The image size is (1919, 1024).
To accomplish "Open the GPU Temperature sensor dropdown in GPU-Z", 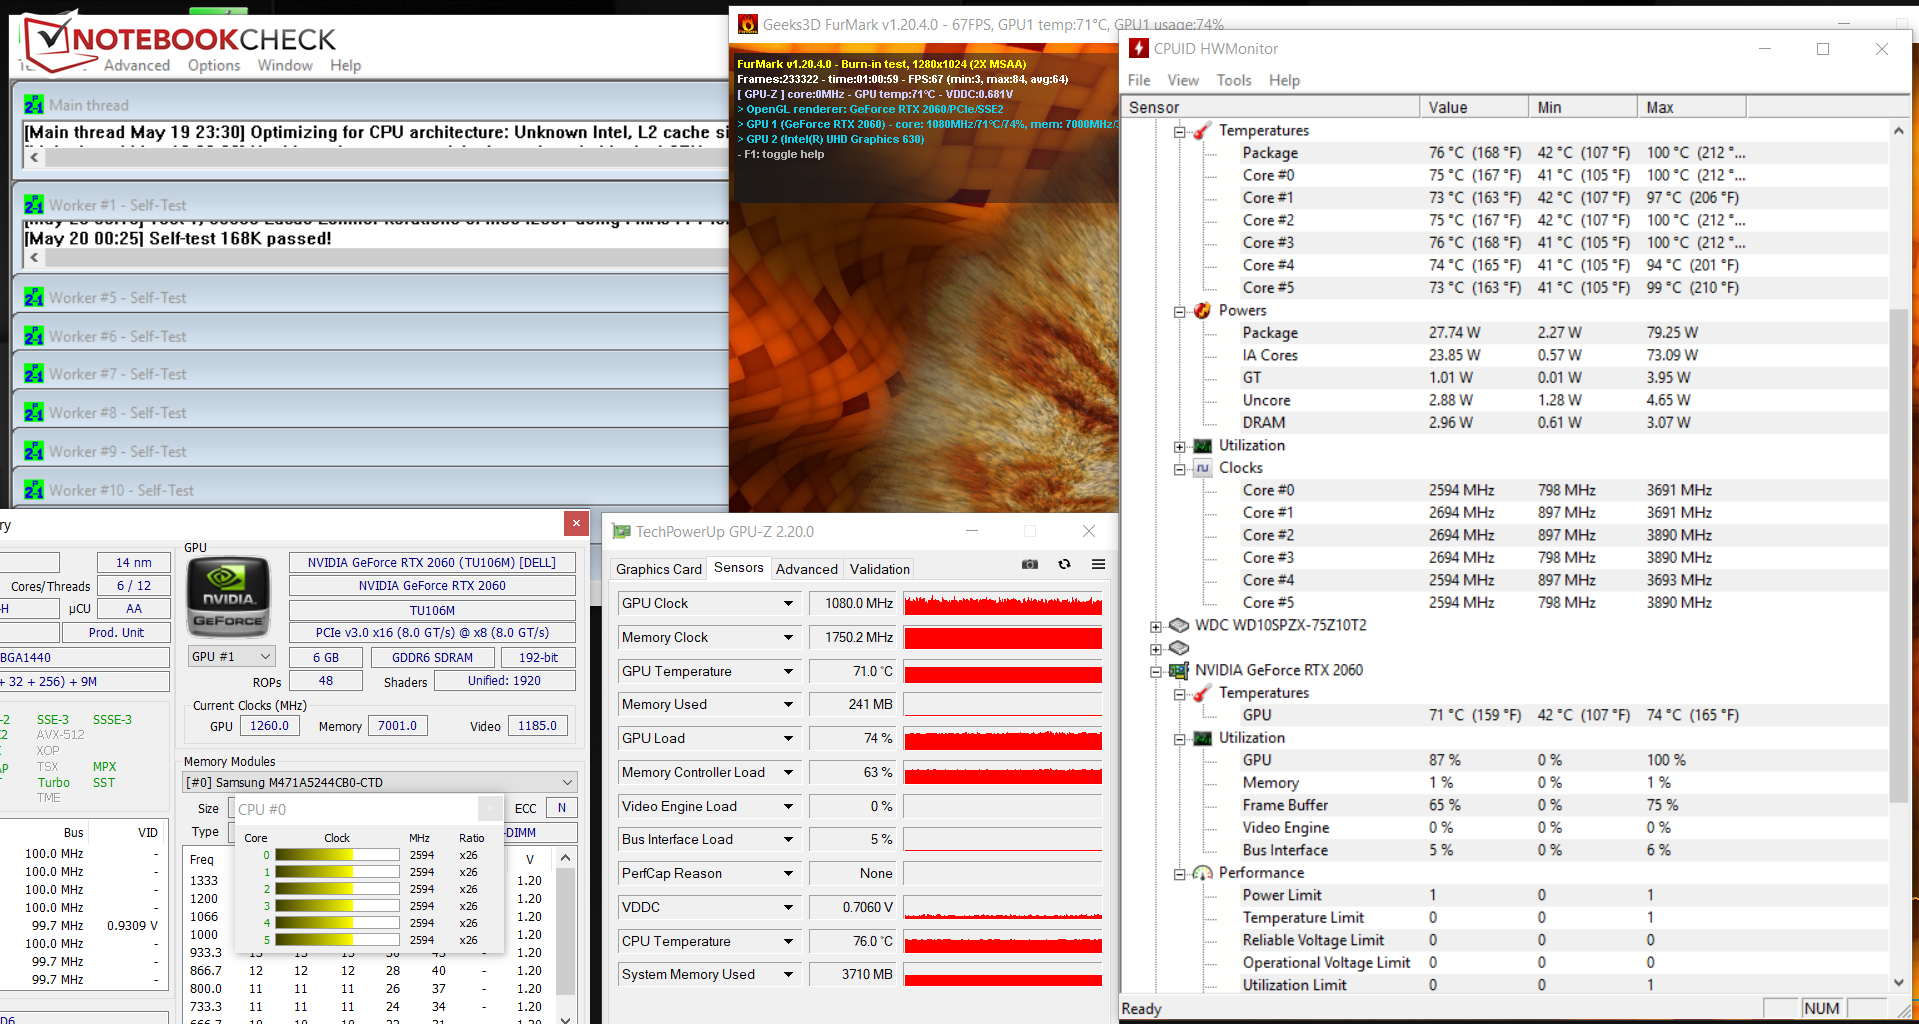I will click(788, 671).
